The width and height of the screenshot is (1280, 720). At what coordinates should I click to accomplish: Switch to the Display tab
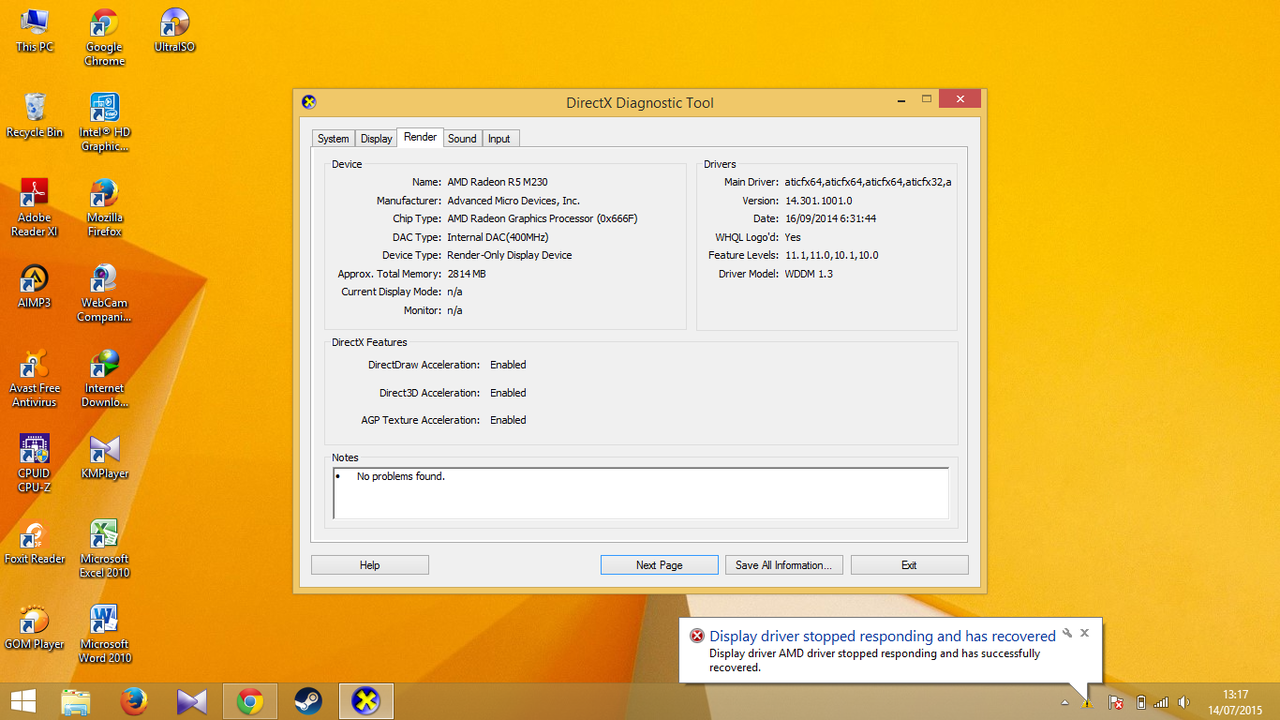pos(376,139)
